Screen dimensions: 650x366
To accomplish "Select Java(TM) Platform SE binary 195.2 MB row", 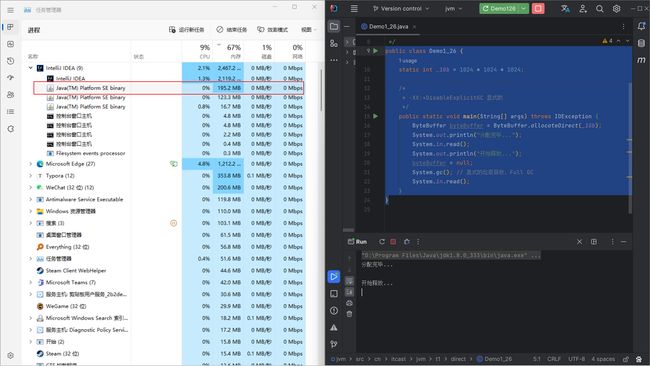I will [x=169, y=88].
